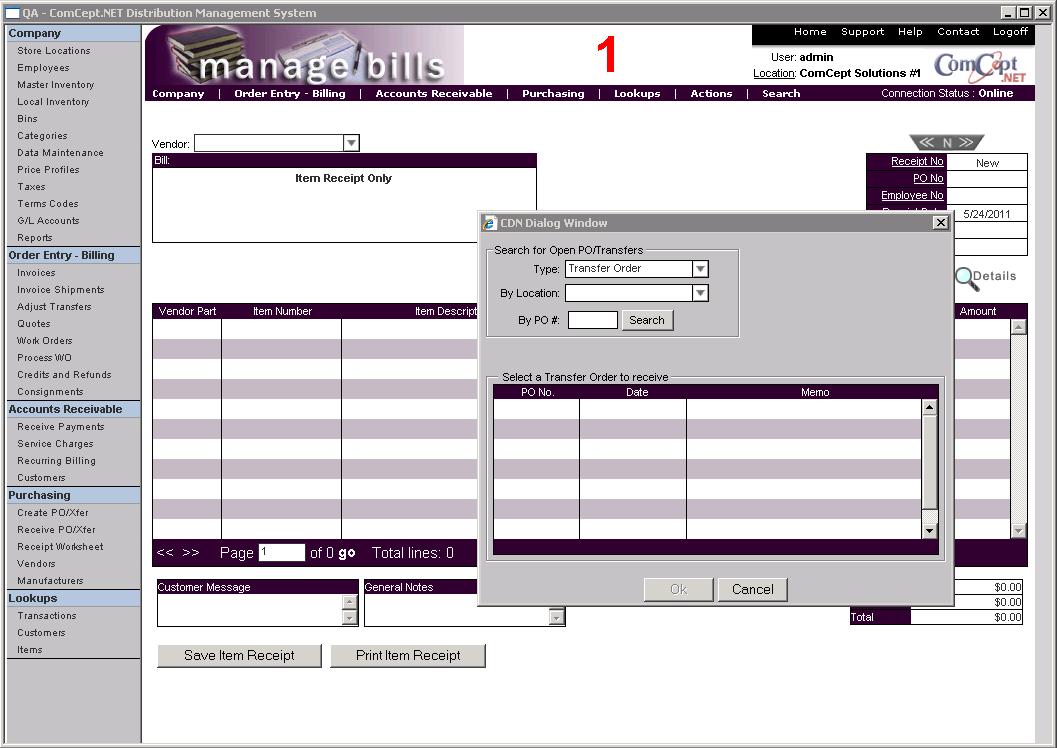Viewport: 1057px width, 748px height.
Task: Expand the By Location dropdown
Action: point(700,293)
